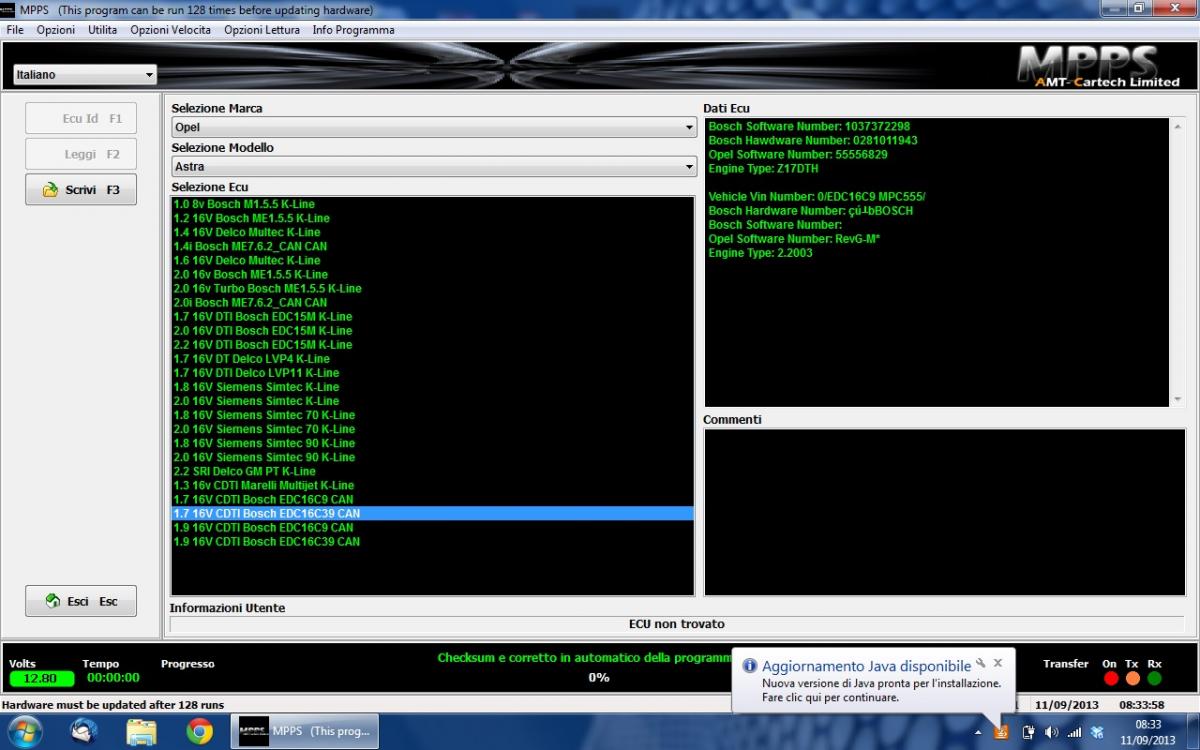Screen dimensions: 1200x750
Task: Select 2.0 16V Siemens Simtec 90 K-Line
Action: tap(433, 457)
